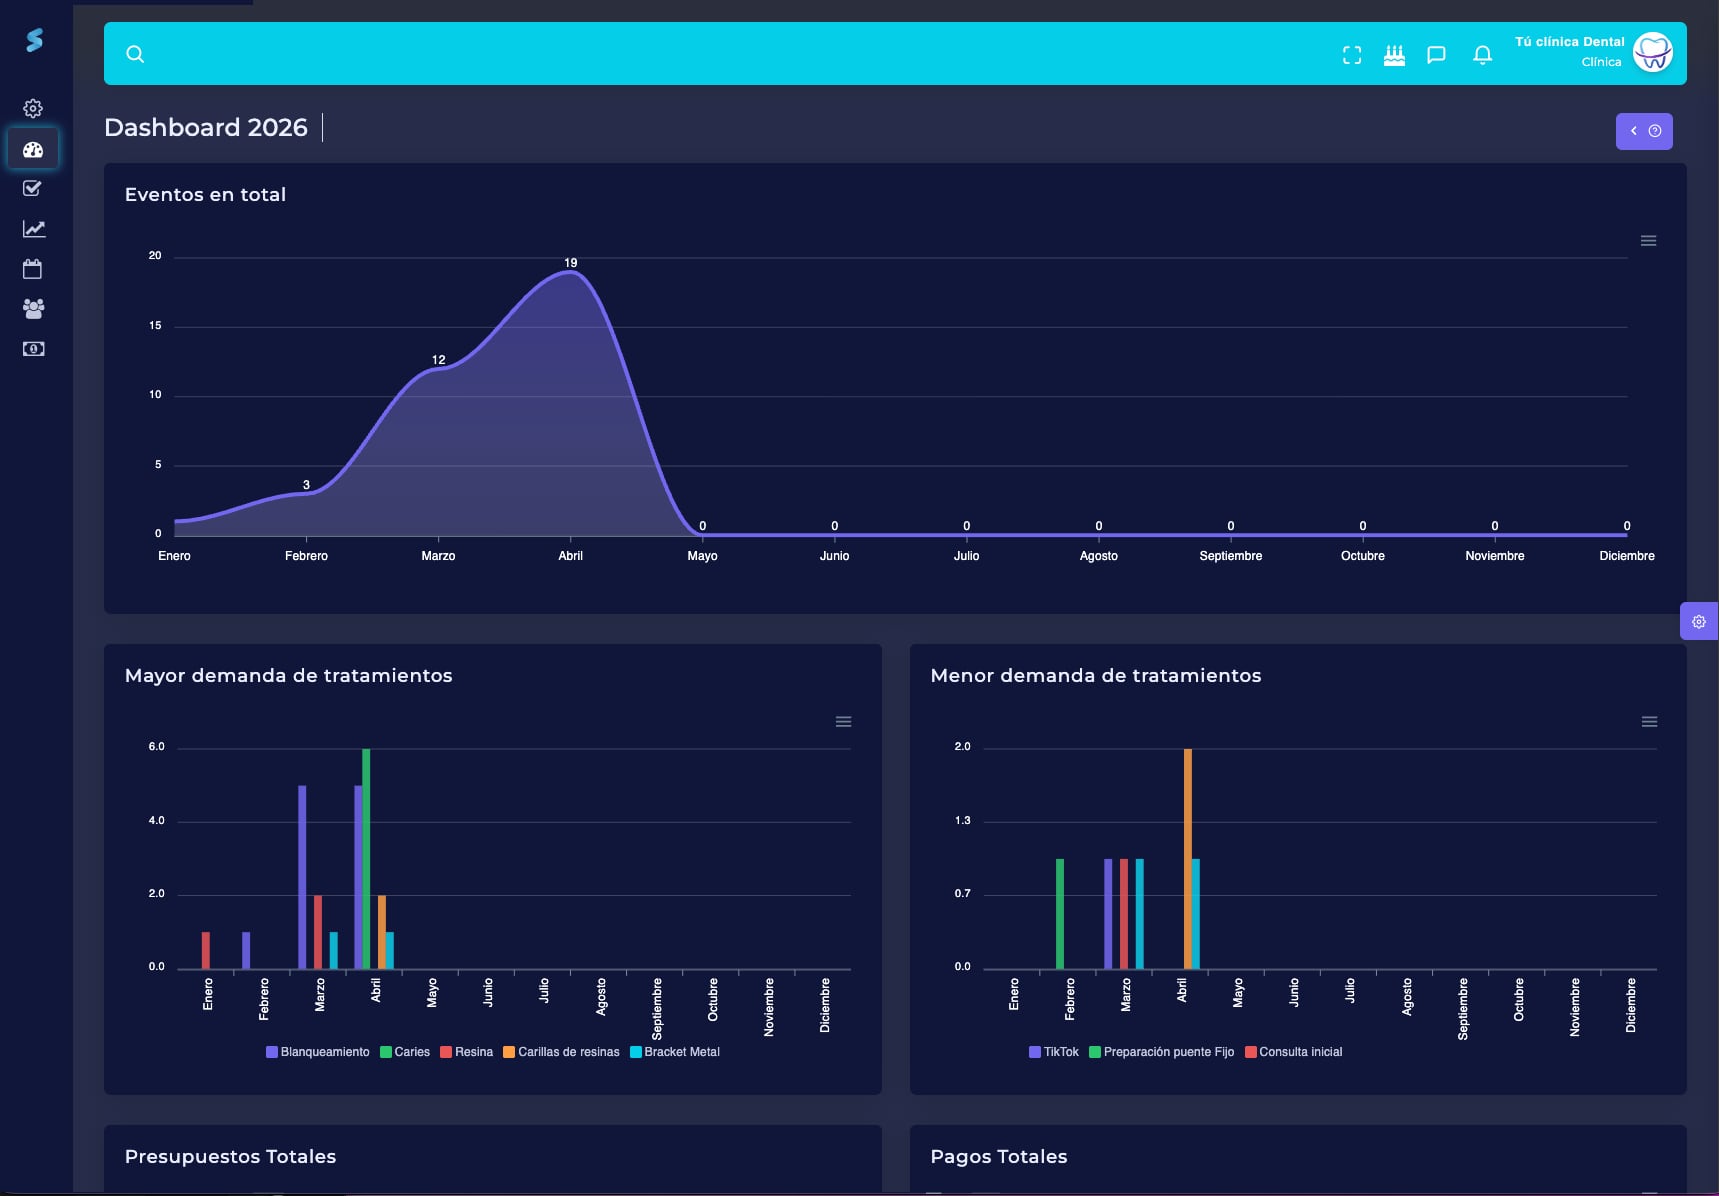1719x1196 pixels.
Task: Click Pagos Totales title
Action: pyautogui.click(x=998, y=1157)
